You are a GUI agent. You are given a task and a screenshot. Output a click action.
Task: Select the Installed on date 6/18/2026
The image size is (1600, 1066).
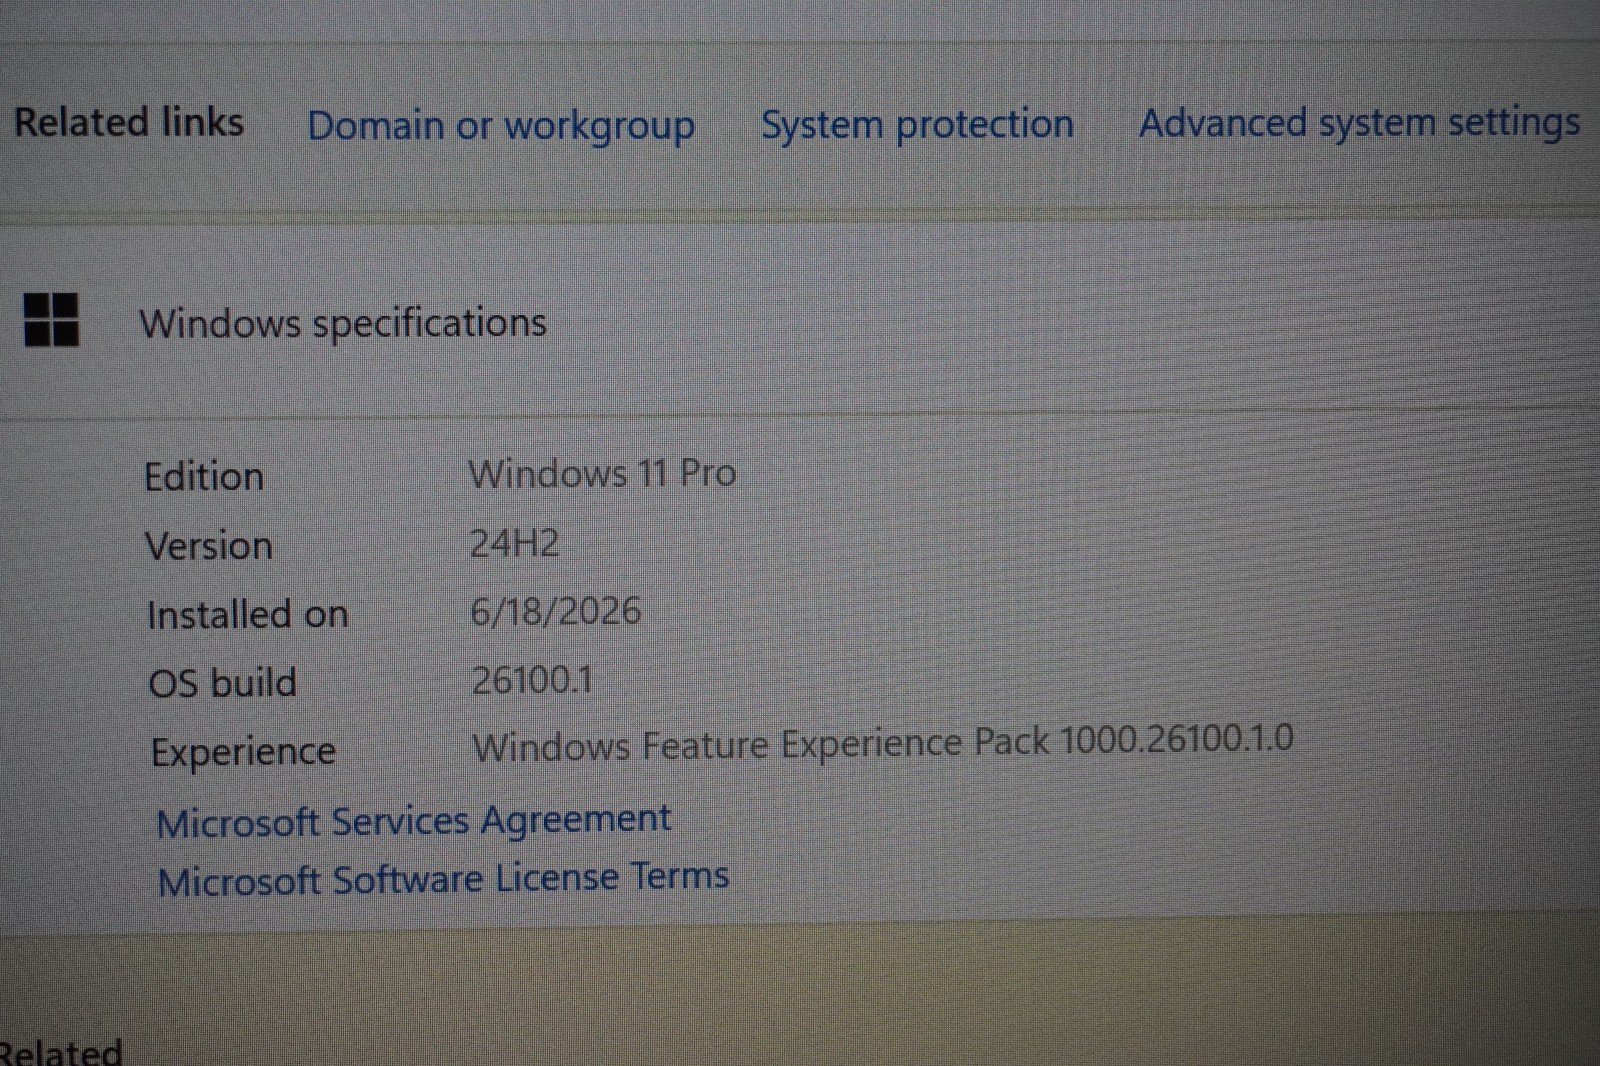click(x=556, y=611)
